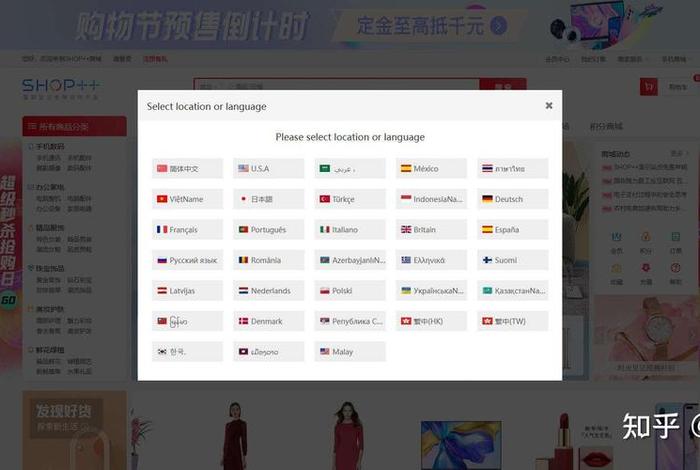Choose the U.S.A location button
Screen dimensions: 700x470
pyautogui.click(x=268, y=168)
